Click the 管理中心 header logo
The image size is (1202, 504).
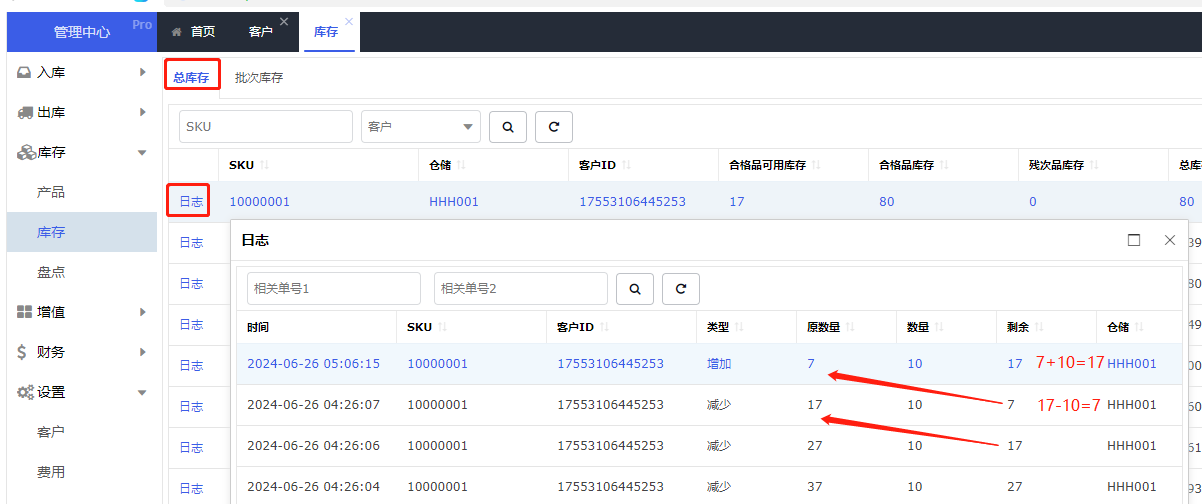pos(82,32)
